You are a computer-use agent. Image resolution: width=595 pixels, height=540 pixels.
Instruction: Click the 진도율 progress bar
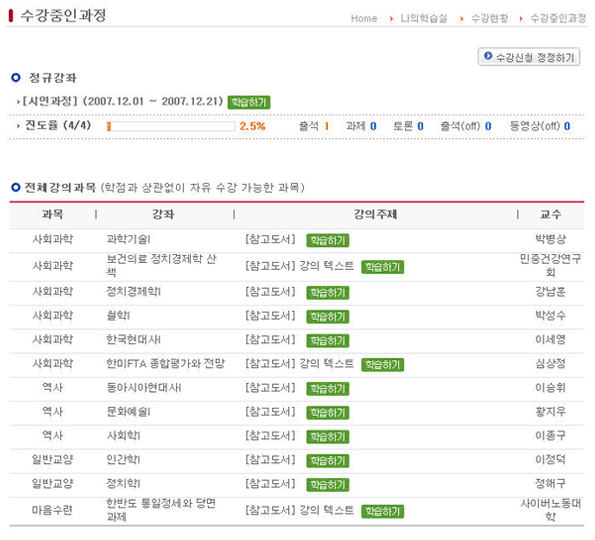171,126
